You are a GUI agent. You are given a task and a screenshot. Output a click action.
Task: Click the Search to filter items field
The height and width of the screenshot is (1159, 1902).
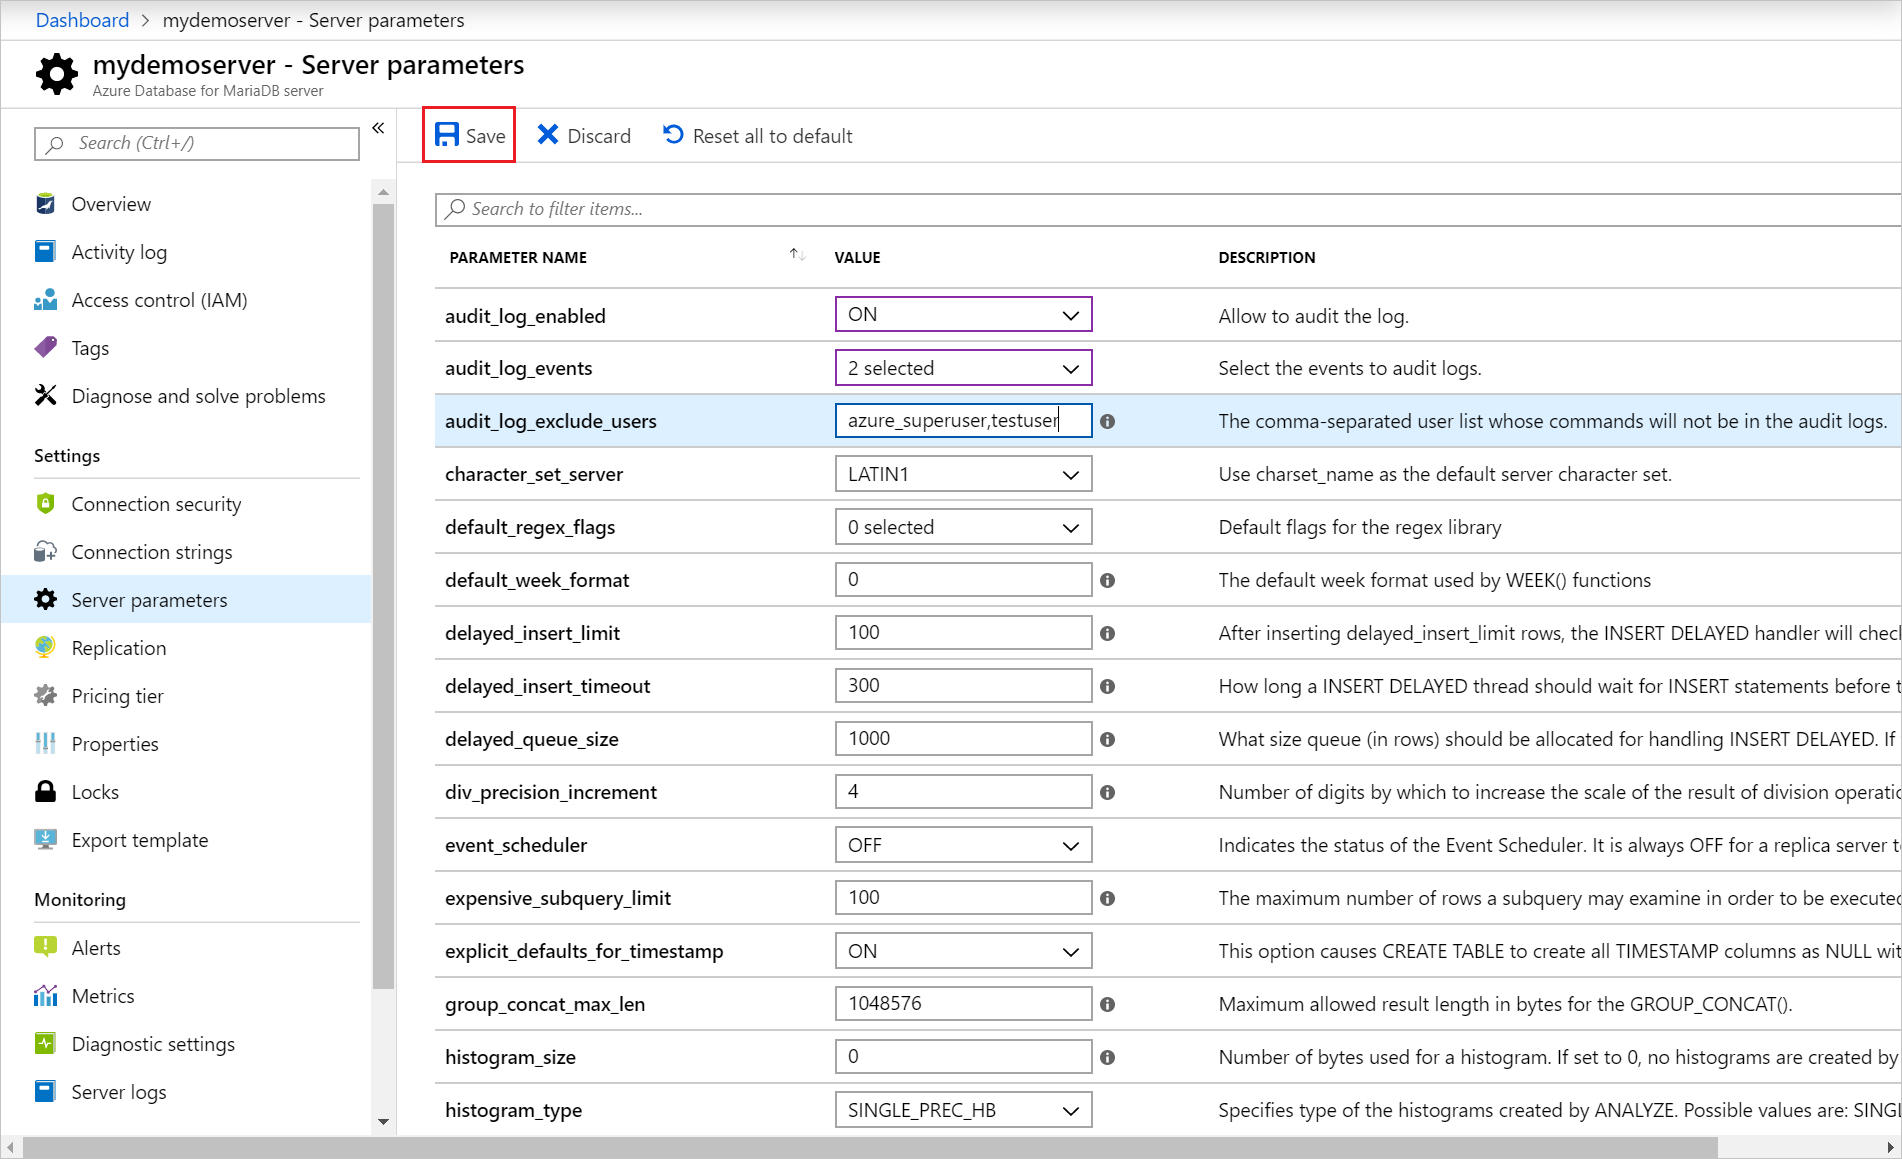coord(1168,209)
